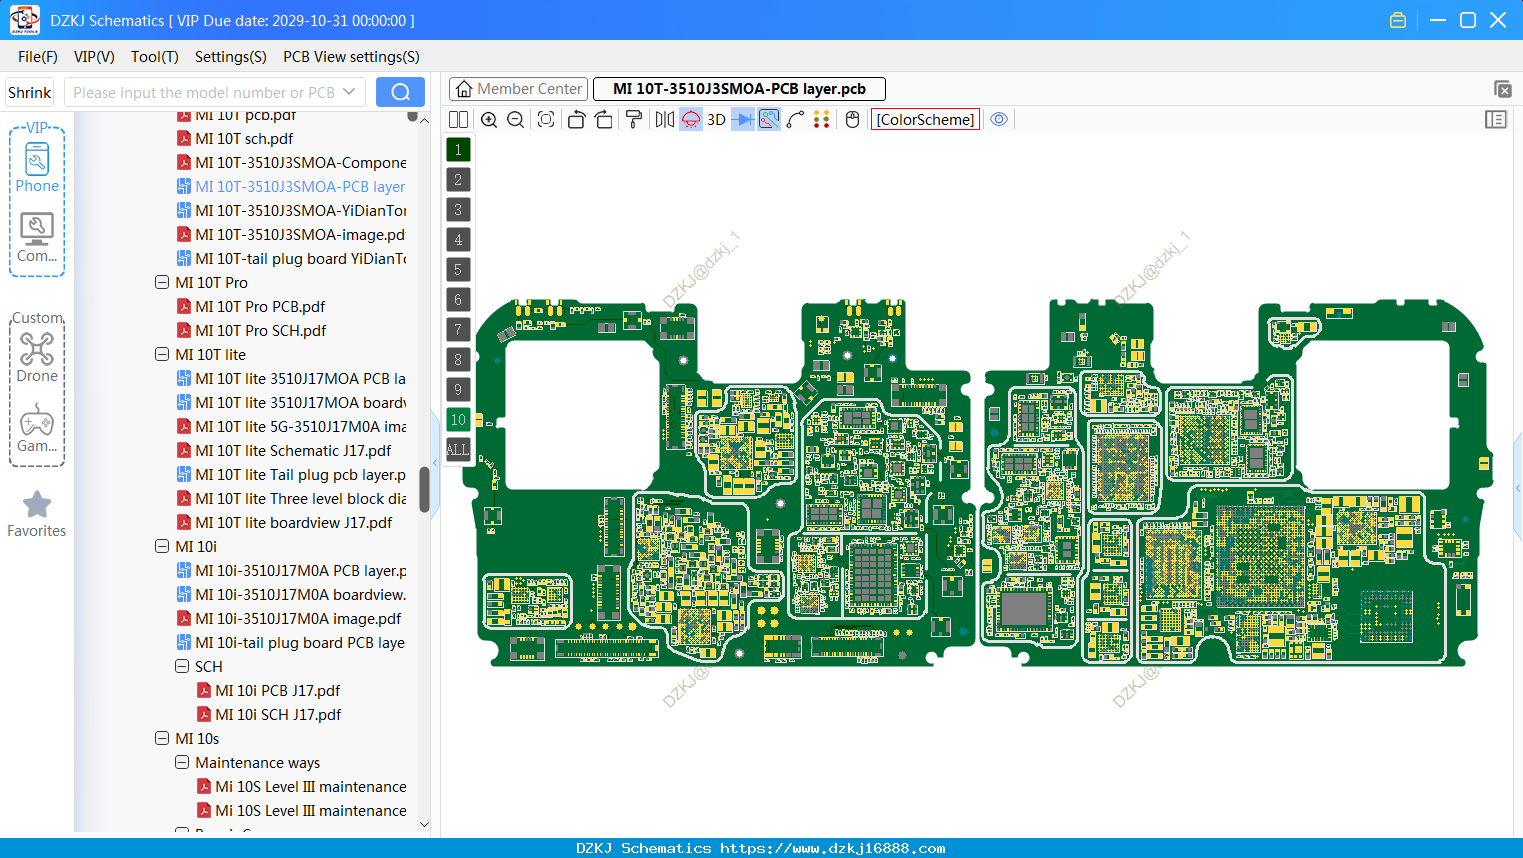Toggle the eye visibility icon
This screenshot has height=858, width=1523.
coord(999,120)
